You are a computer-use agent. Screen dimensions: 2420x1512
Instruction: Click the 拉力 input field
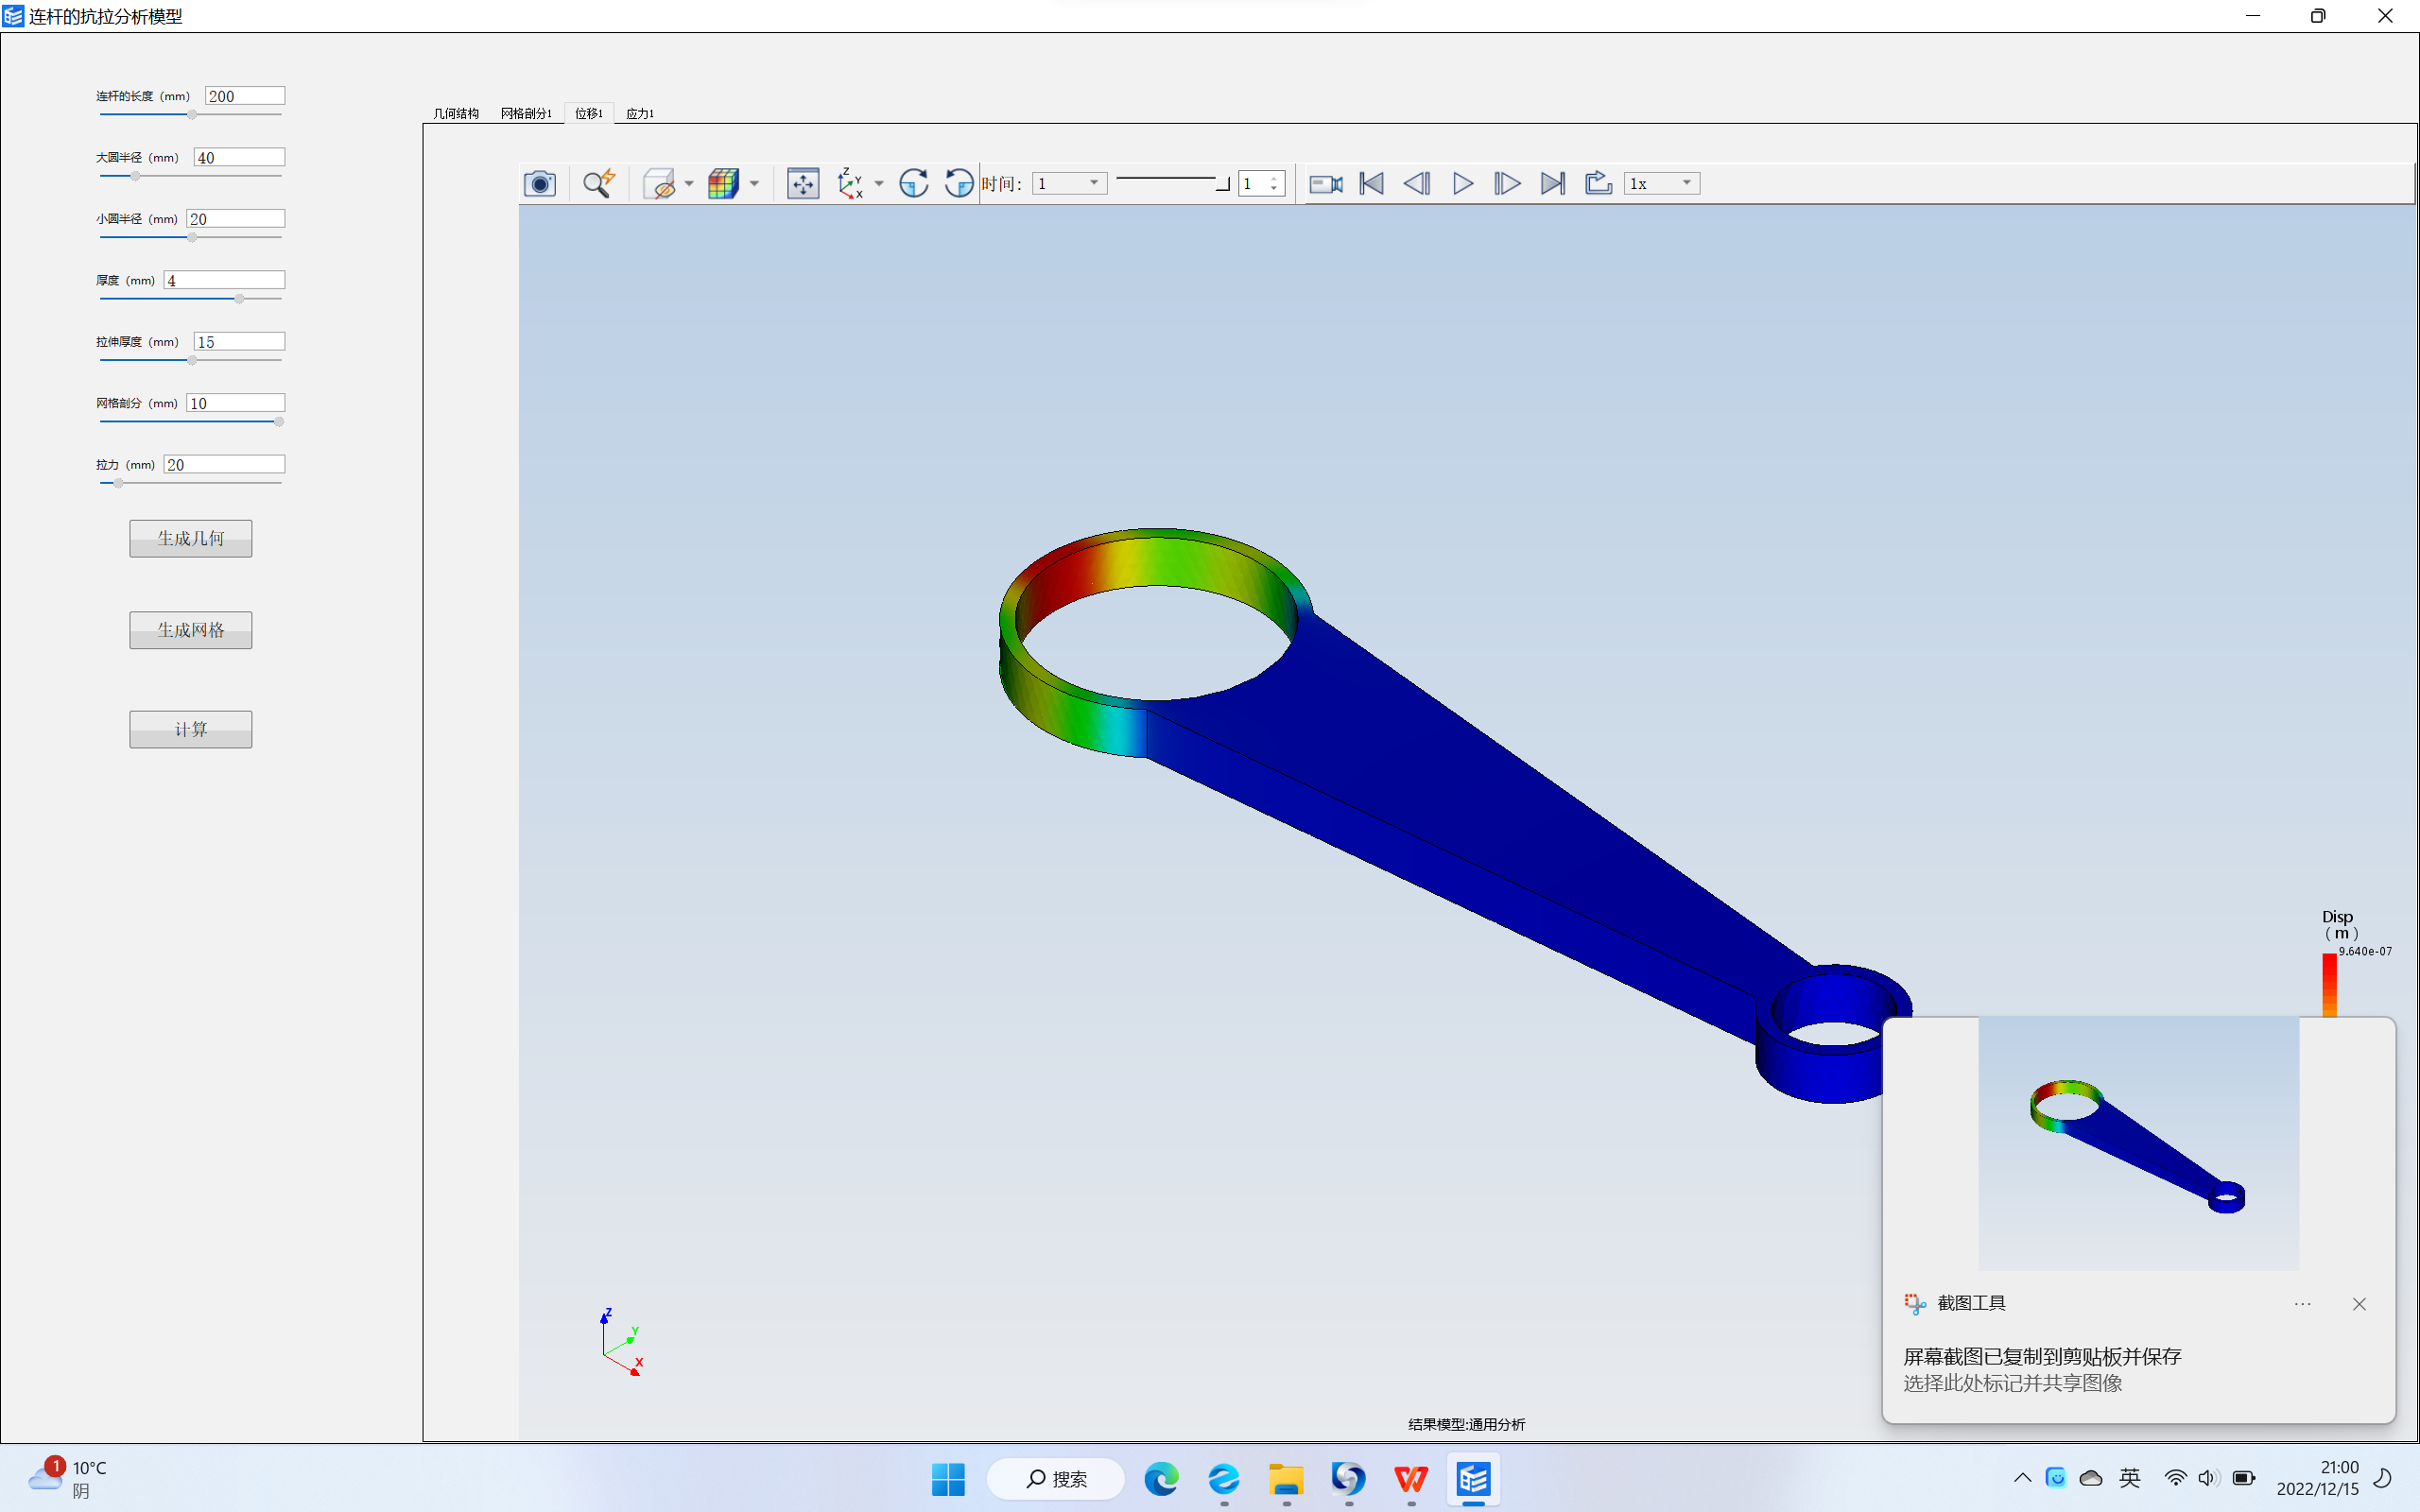[x=224, y=465]
